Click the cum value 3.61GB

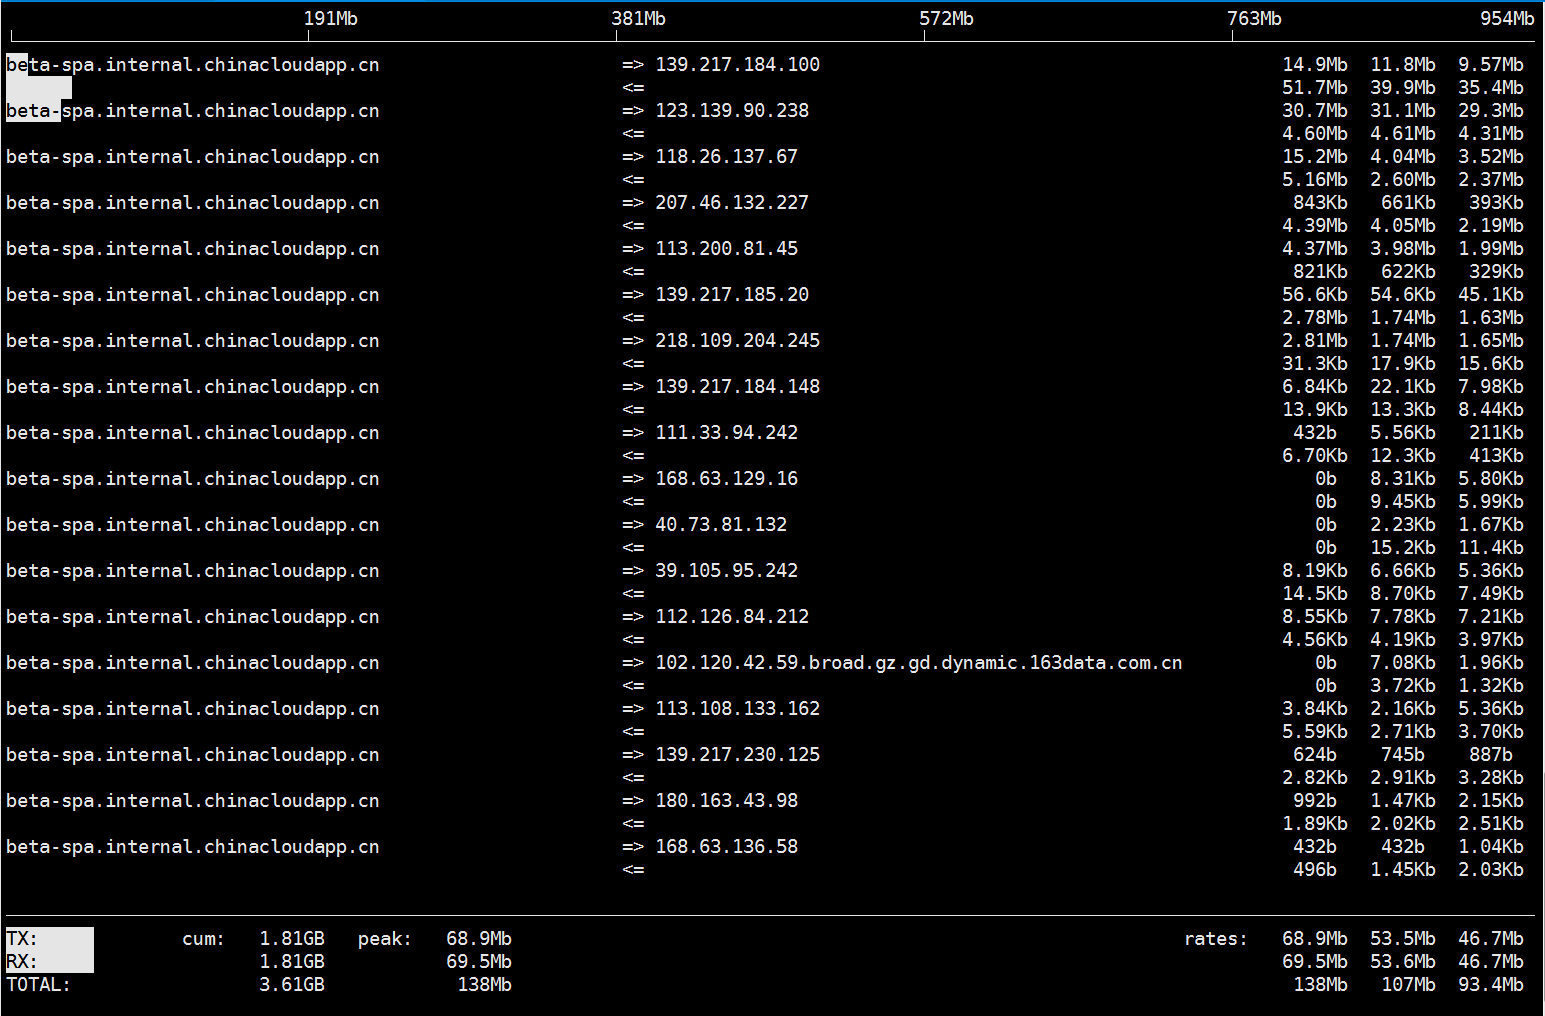pos(291,984)
